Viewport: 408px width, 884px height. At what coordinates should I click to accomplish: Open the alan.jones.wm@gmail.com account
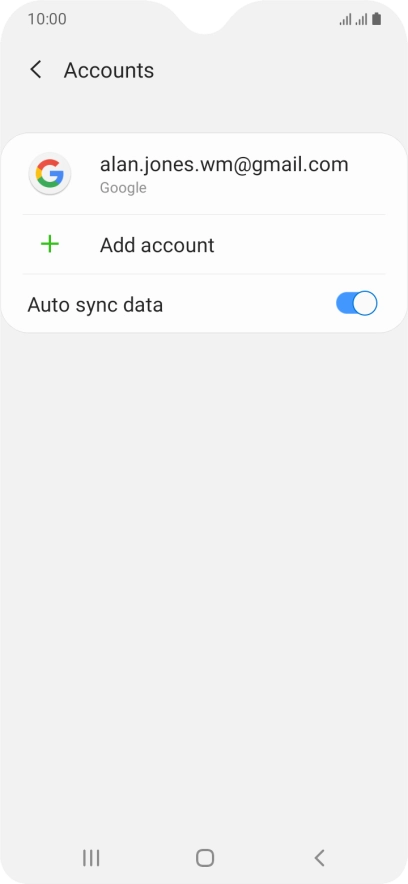[x=204, y=174]
